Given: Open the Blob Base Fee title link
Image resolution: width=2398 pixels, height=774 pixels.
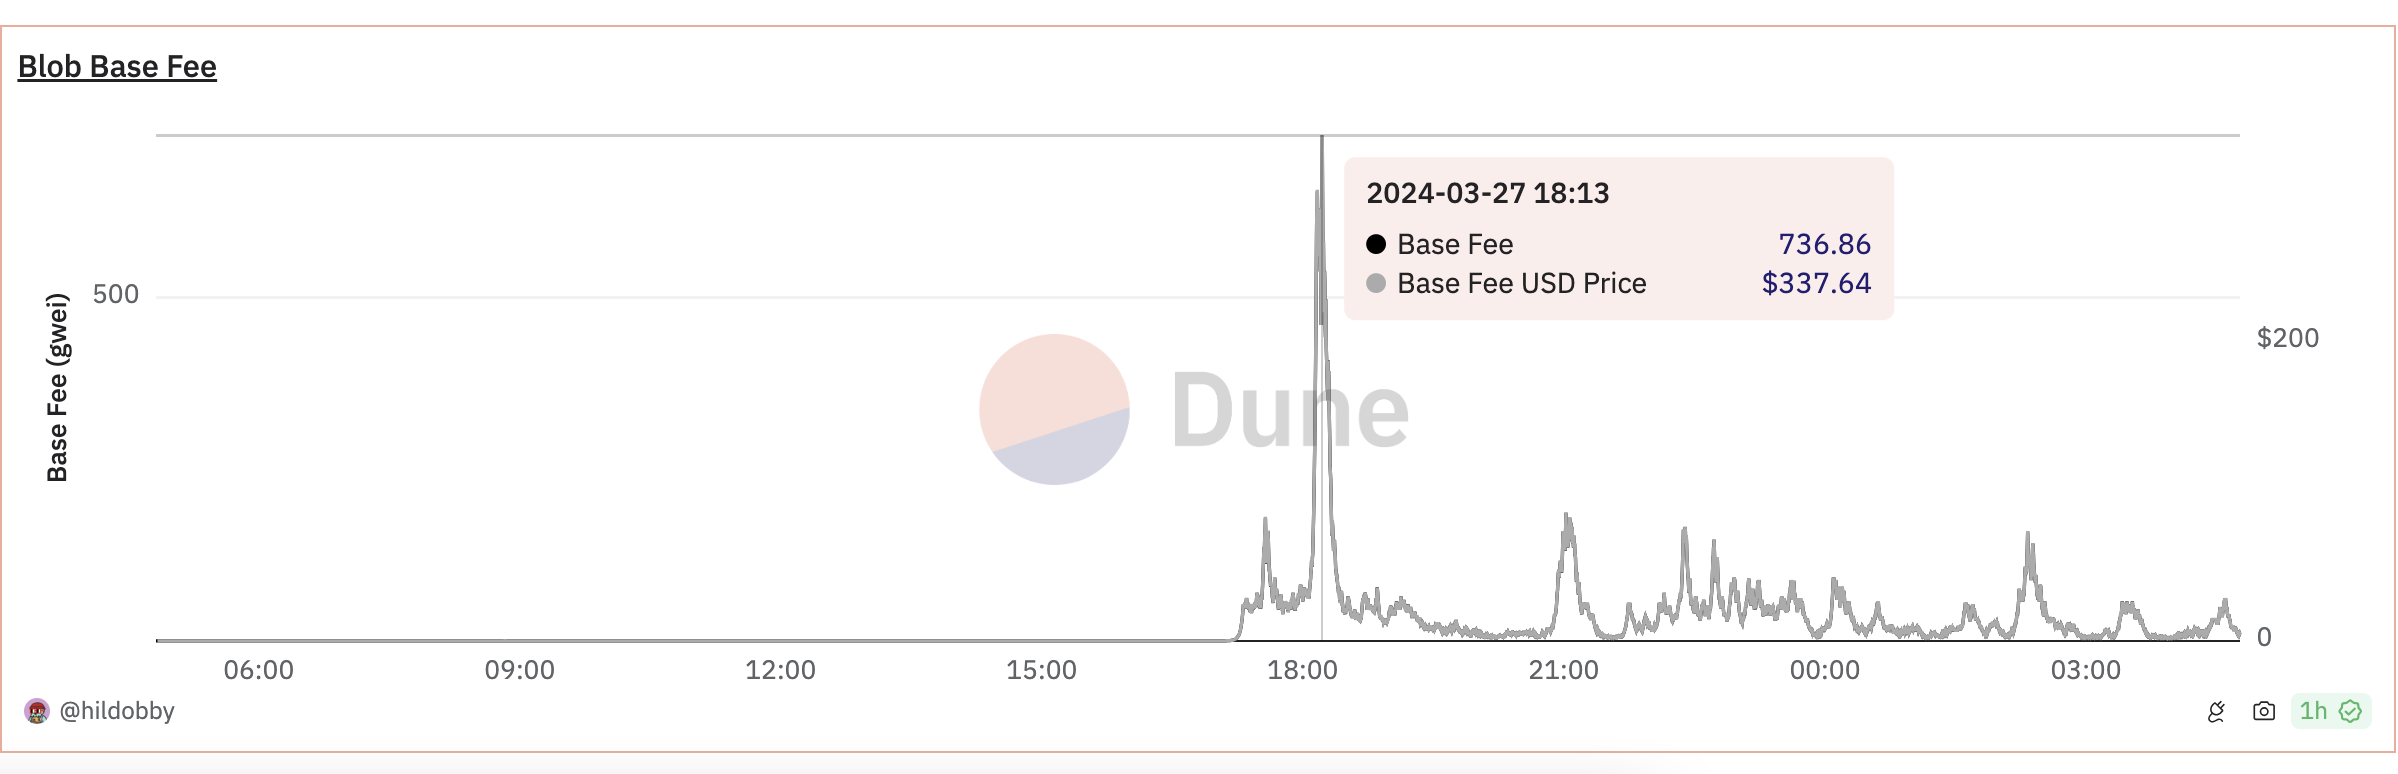Looking at the screenshot, I should coord(117,67).
